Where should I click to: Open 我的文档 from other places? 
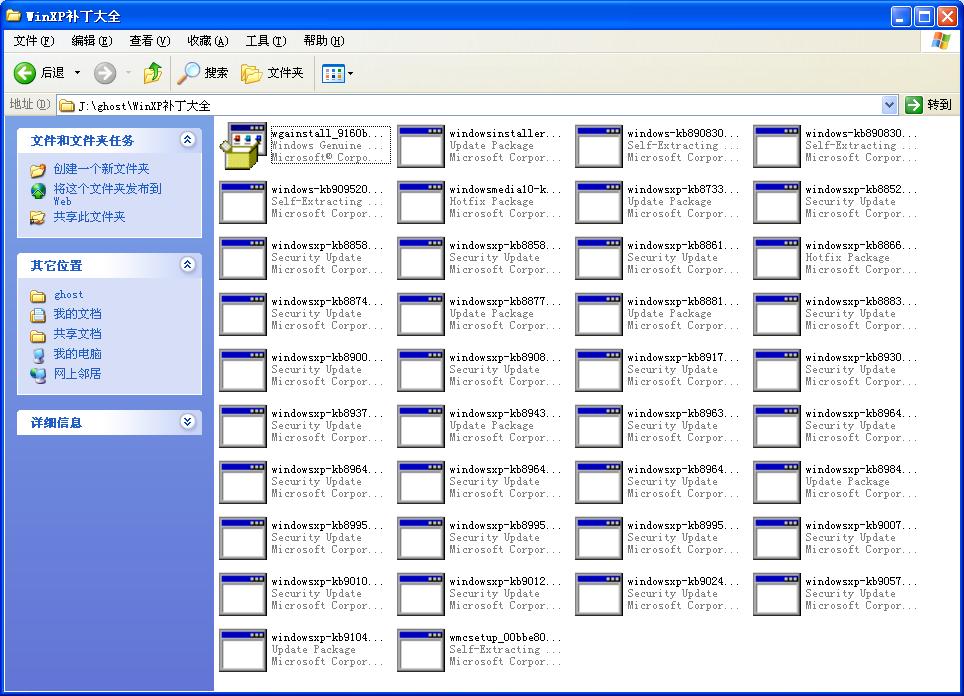point(77,314)
